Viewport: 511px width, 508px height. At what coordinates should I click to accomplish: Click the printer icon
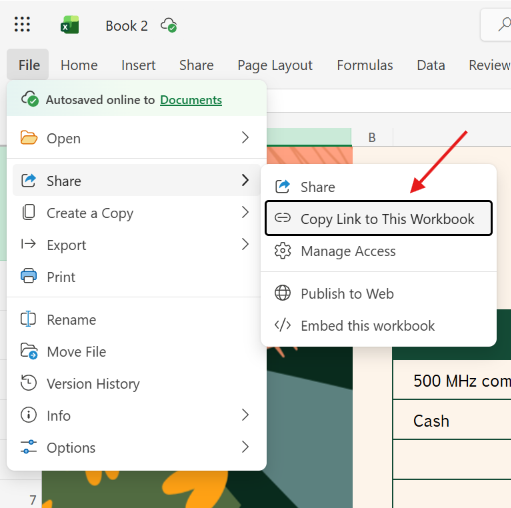29,276
